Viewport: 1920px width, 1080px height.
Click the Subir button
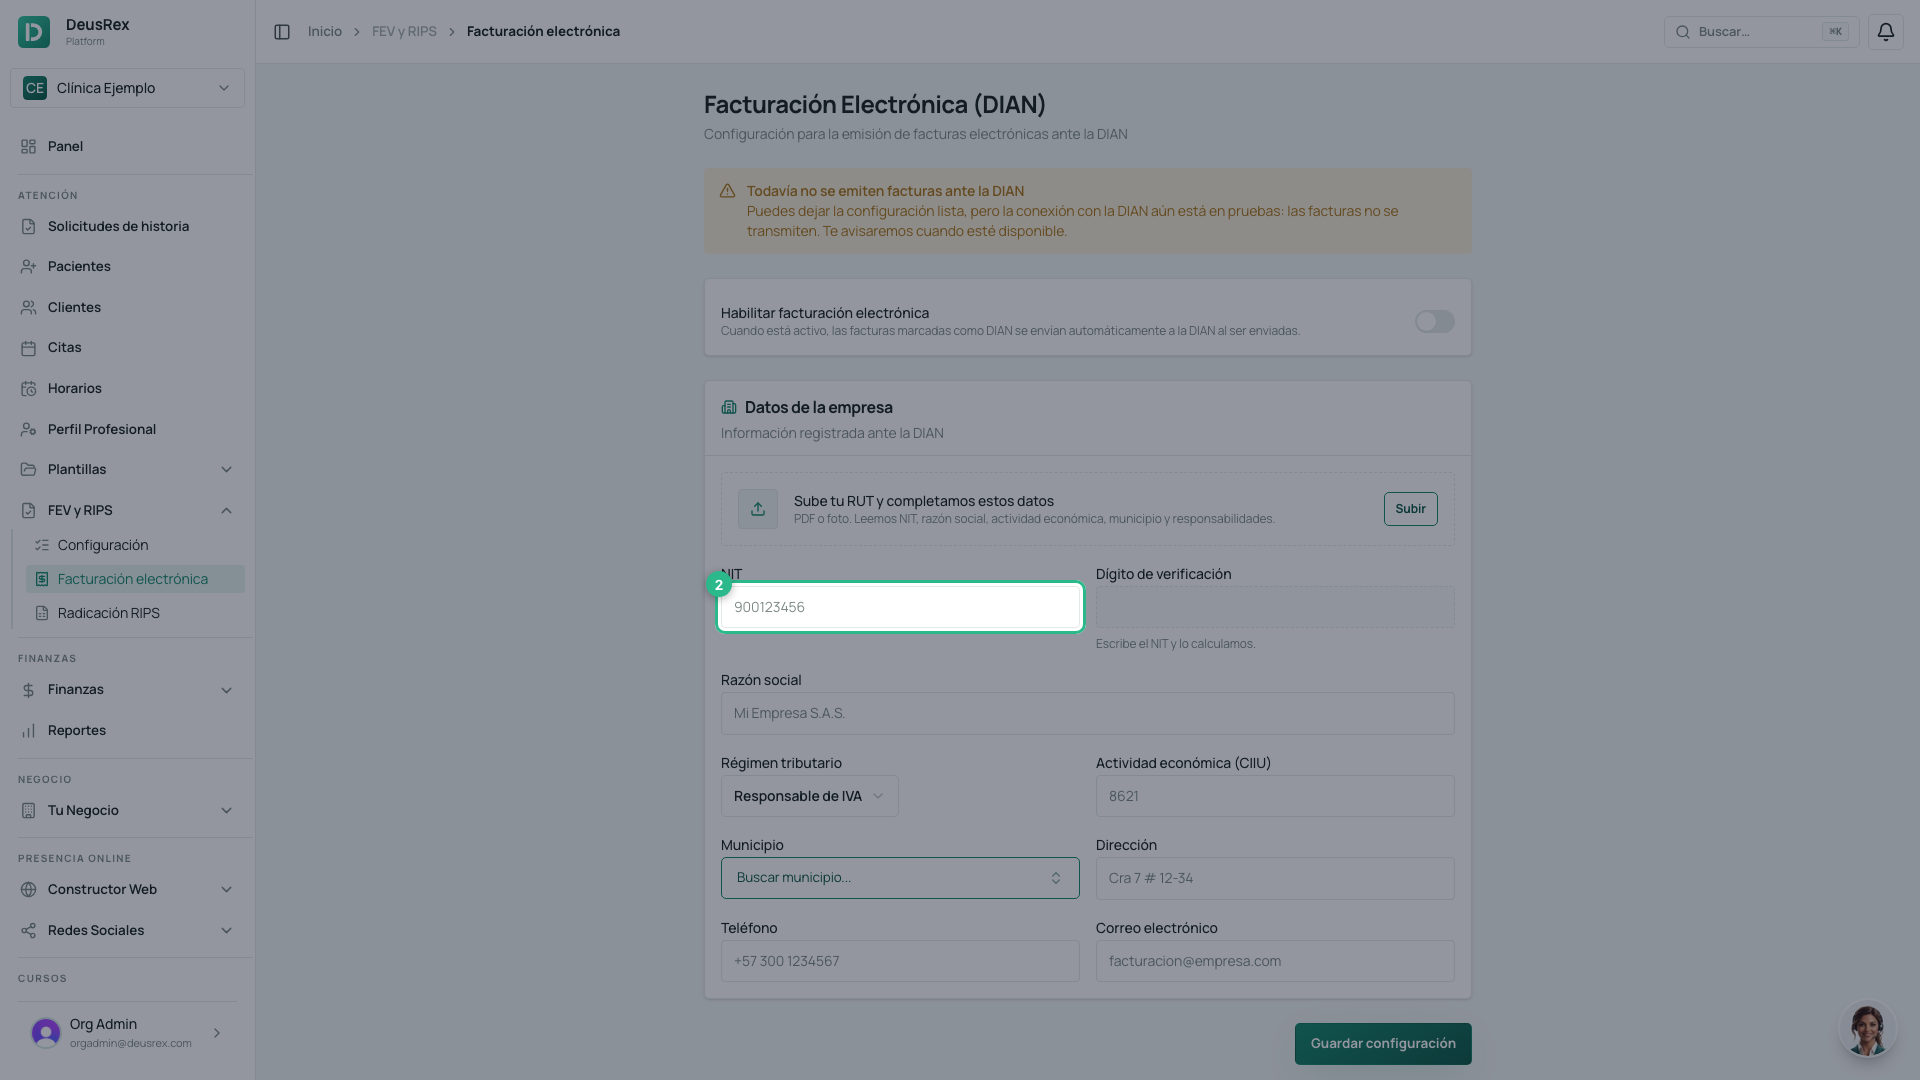(x=1410, y=509)
